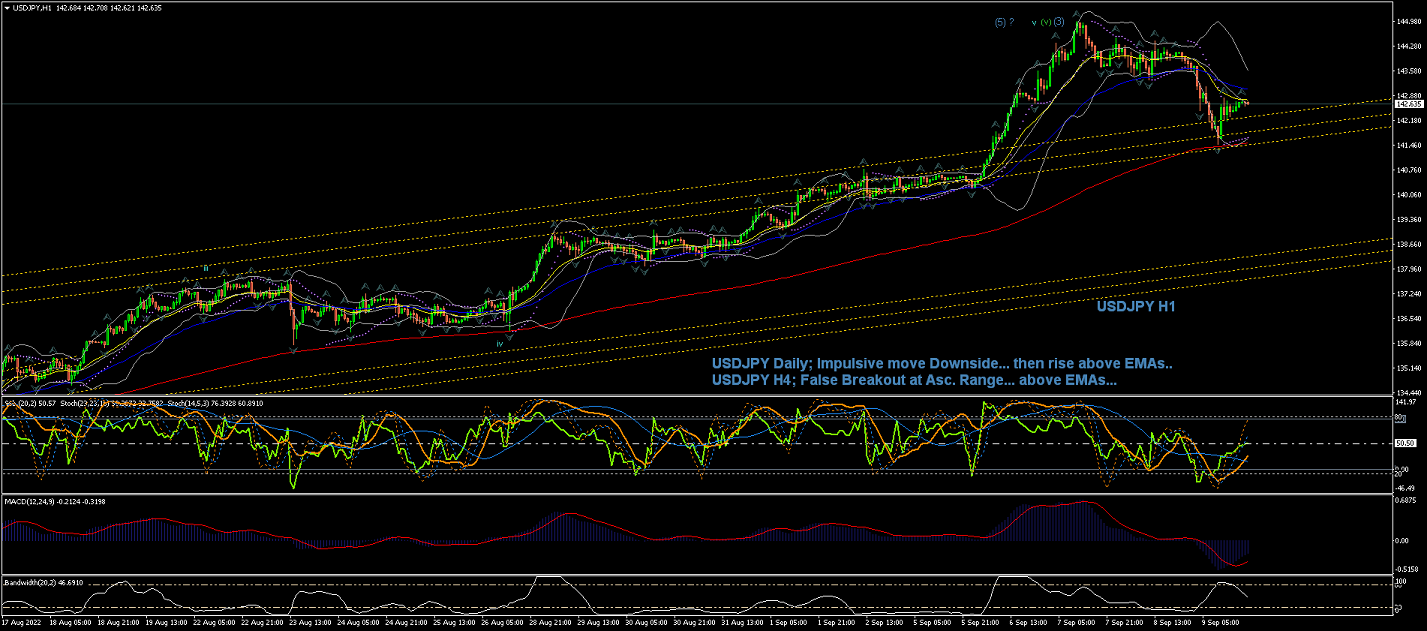Select the "USDJPY Daily; Impulsive move" annotation
This screenshot has width=1427, height=631.
point(941,364)
